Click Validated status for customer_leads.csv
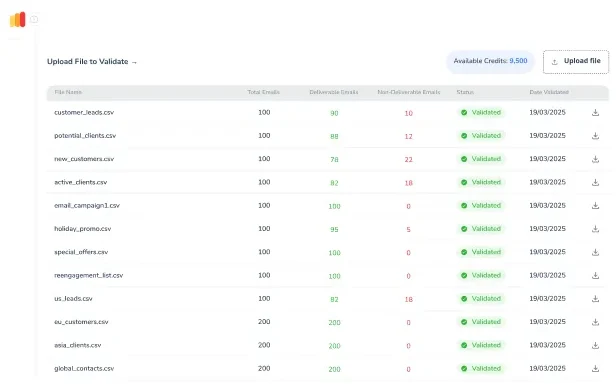This screenshot has width=616, height=386. coord(481,113)
